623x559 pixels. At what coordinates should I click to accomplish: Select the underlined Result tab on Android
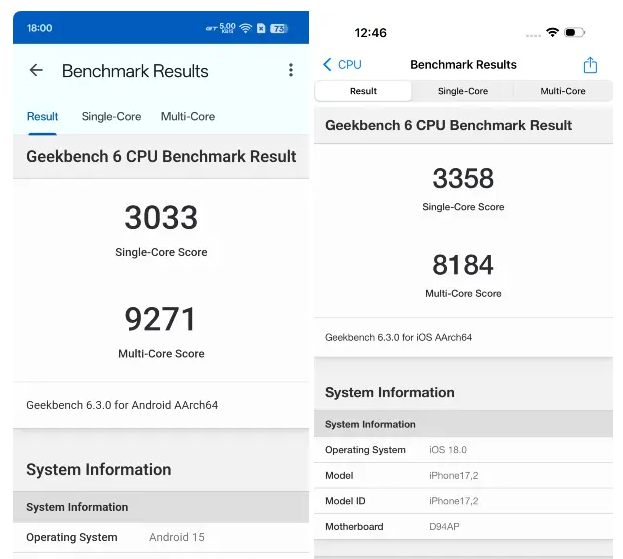(x=43, y=117)
